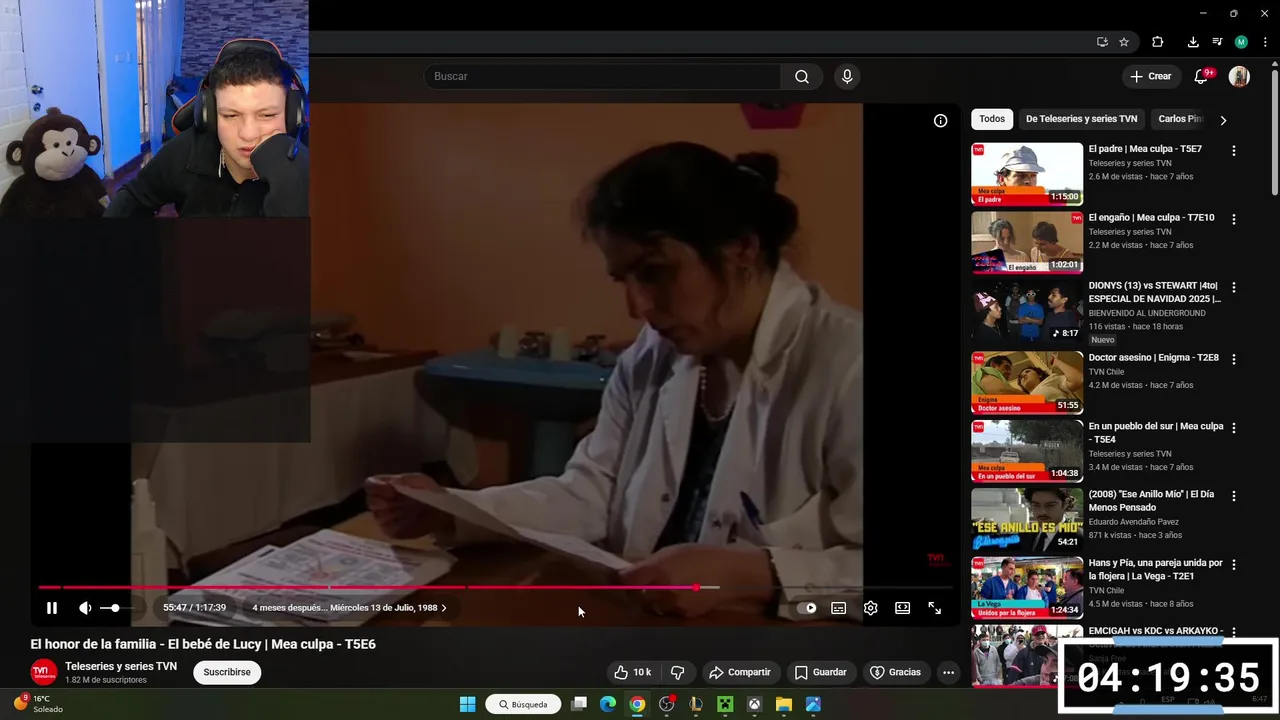
Task: Open the Teleseries y series TVN channel avatar
Action: click(x=43, y=672)
